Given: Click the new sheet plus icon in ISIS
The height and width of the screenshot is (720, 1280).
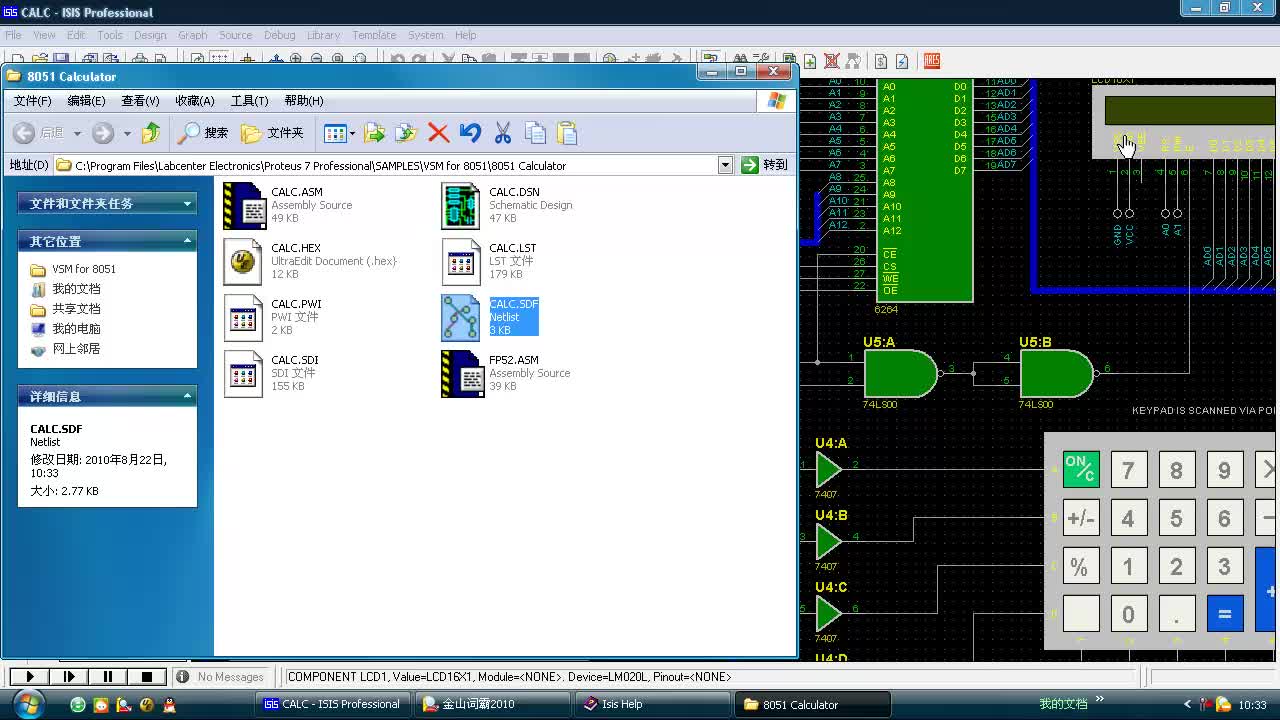Looking at the screenshot, I should pyautogui.click(x=810, y=61).
